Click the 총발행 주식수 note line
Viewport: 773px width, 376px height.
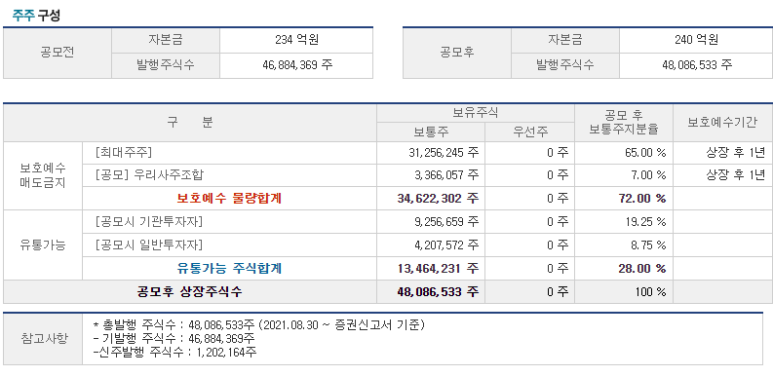tap(259, 325)
